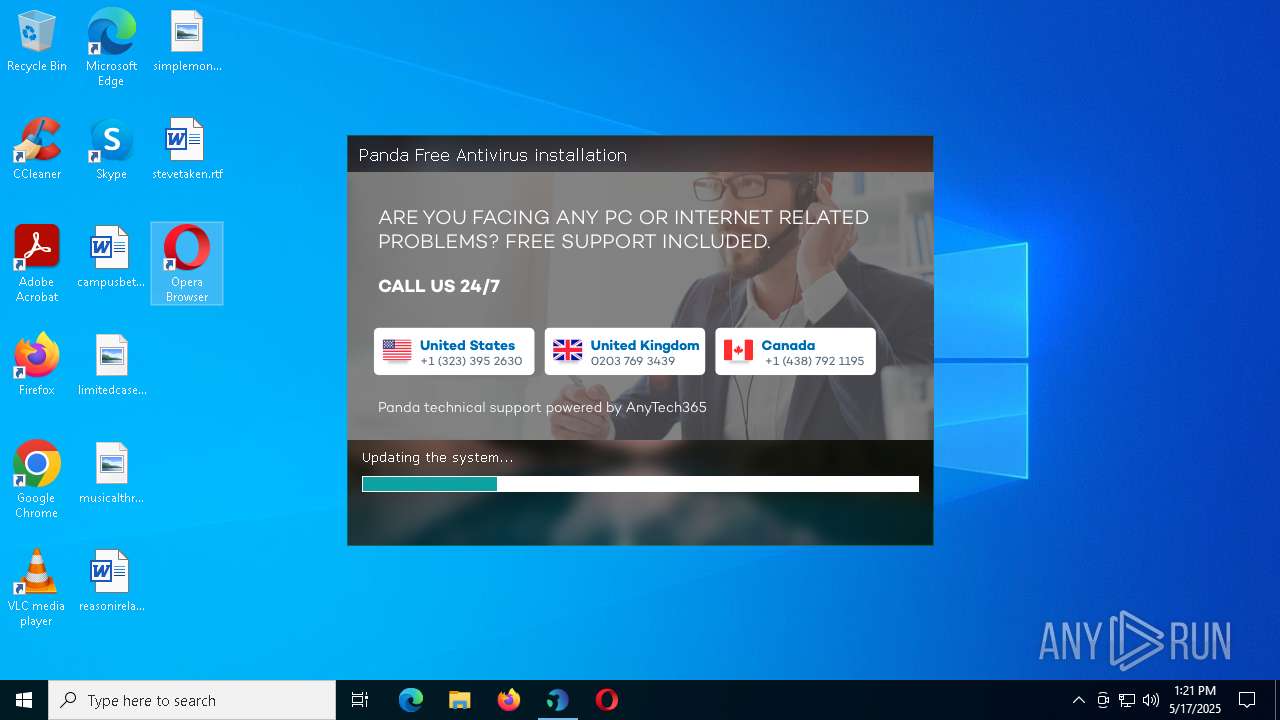The image size is (1280, 720).
Task: Launch Firefox from desktop shortcut
Action: point(37,366)
